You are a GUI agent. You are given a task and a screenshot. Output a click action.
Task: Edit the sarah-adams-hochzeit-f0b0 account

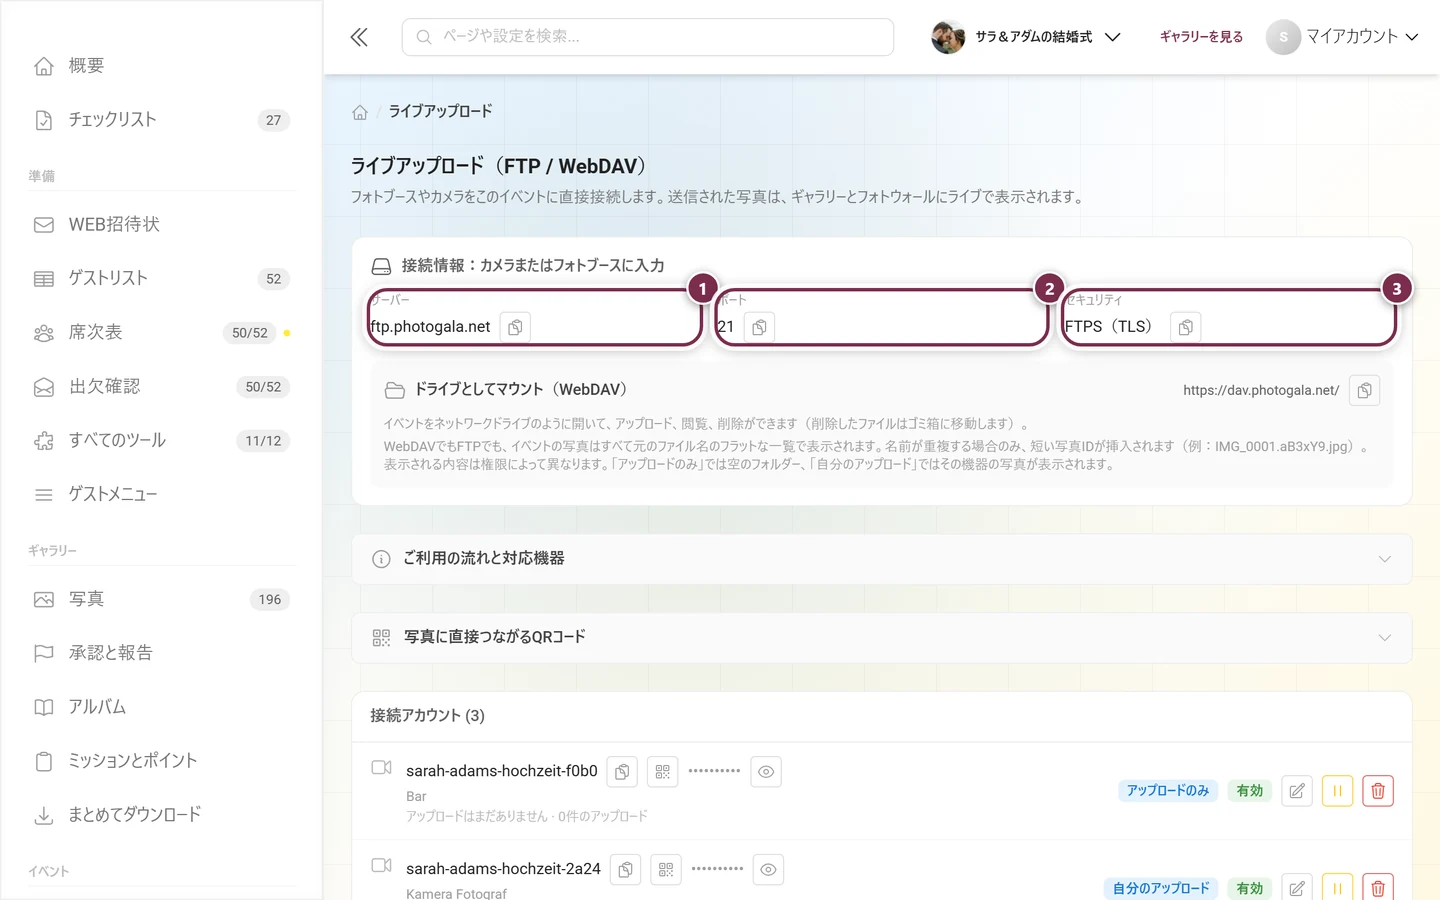(1297, 791)
